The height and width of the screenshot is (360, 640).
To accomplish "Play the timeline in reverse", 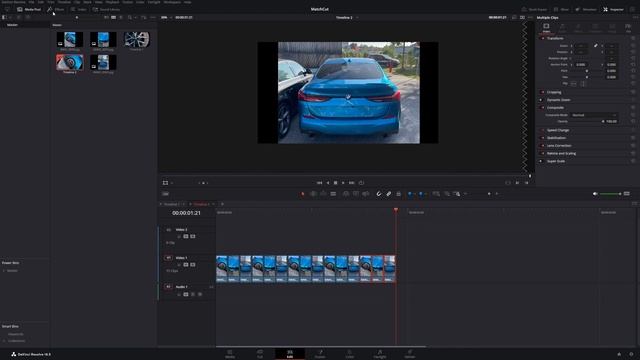I will (x=328, y=183).
